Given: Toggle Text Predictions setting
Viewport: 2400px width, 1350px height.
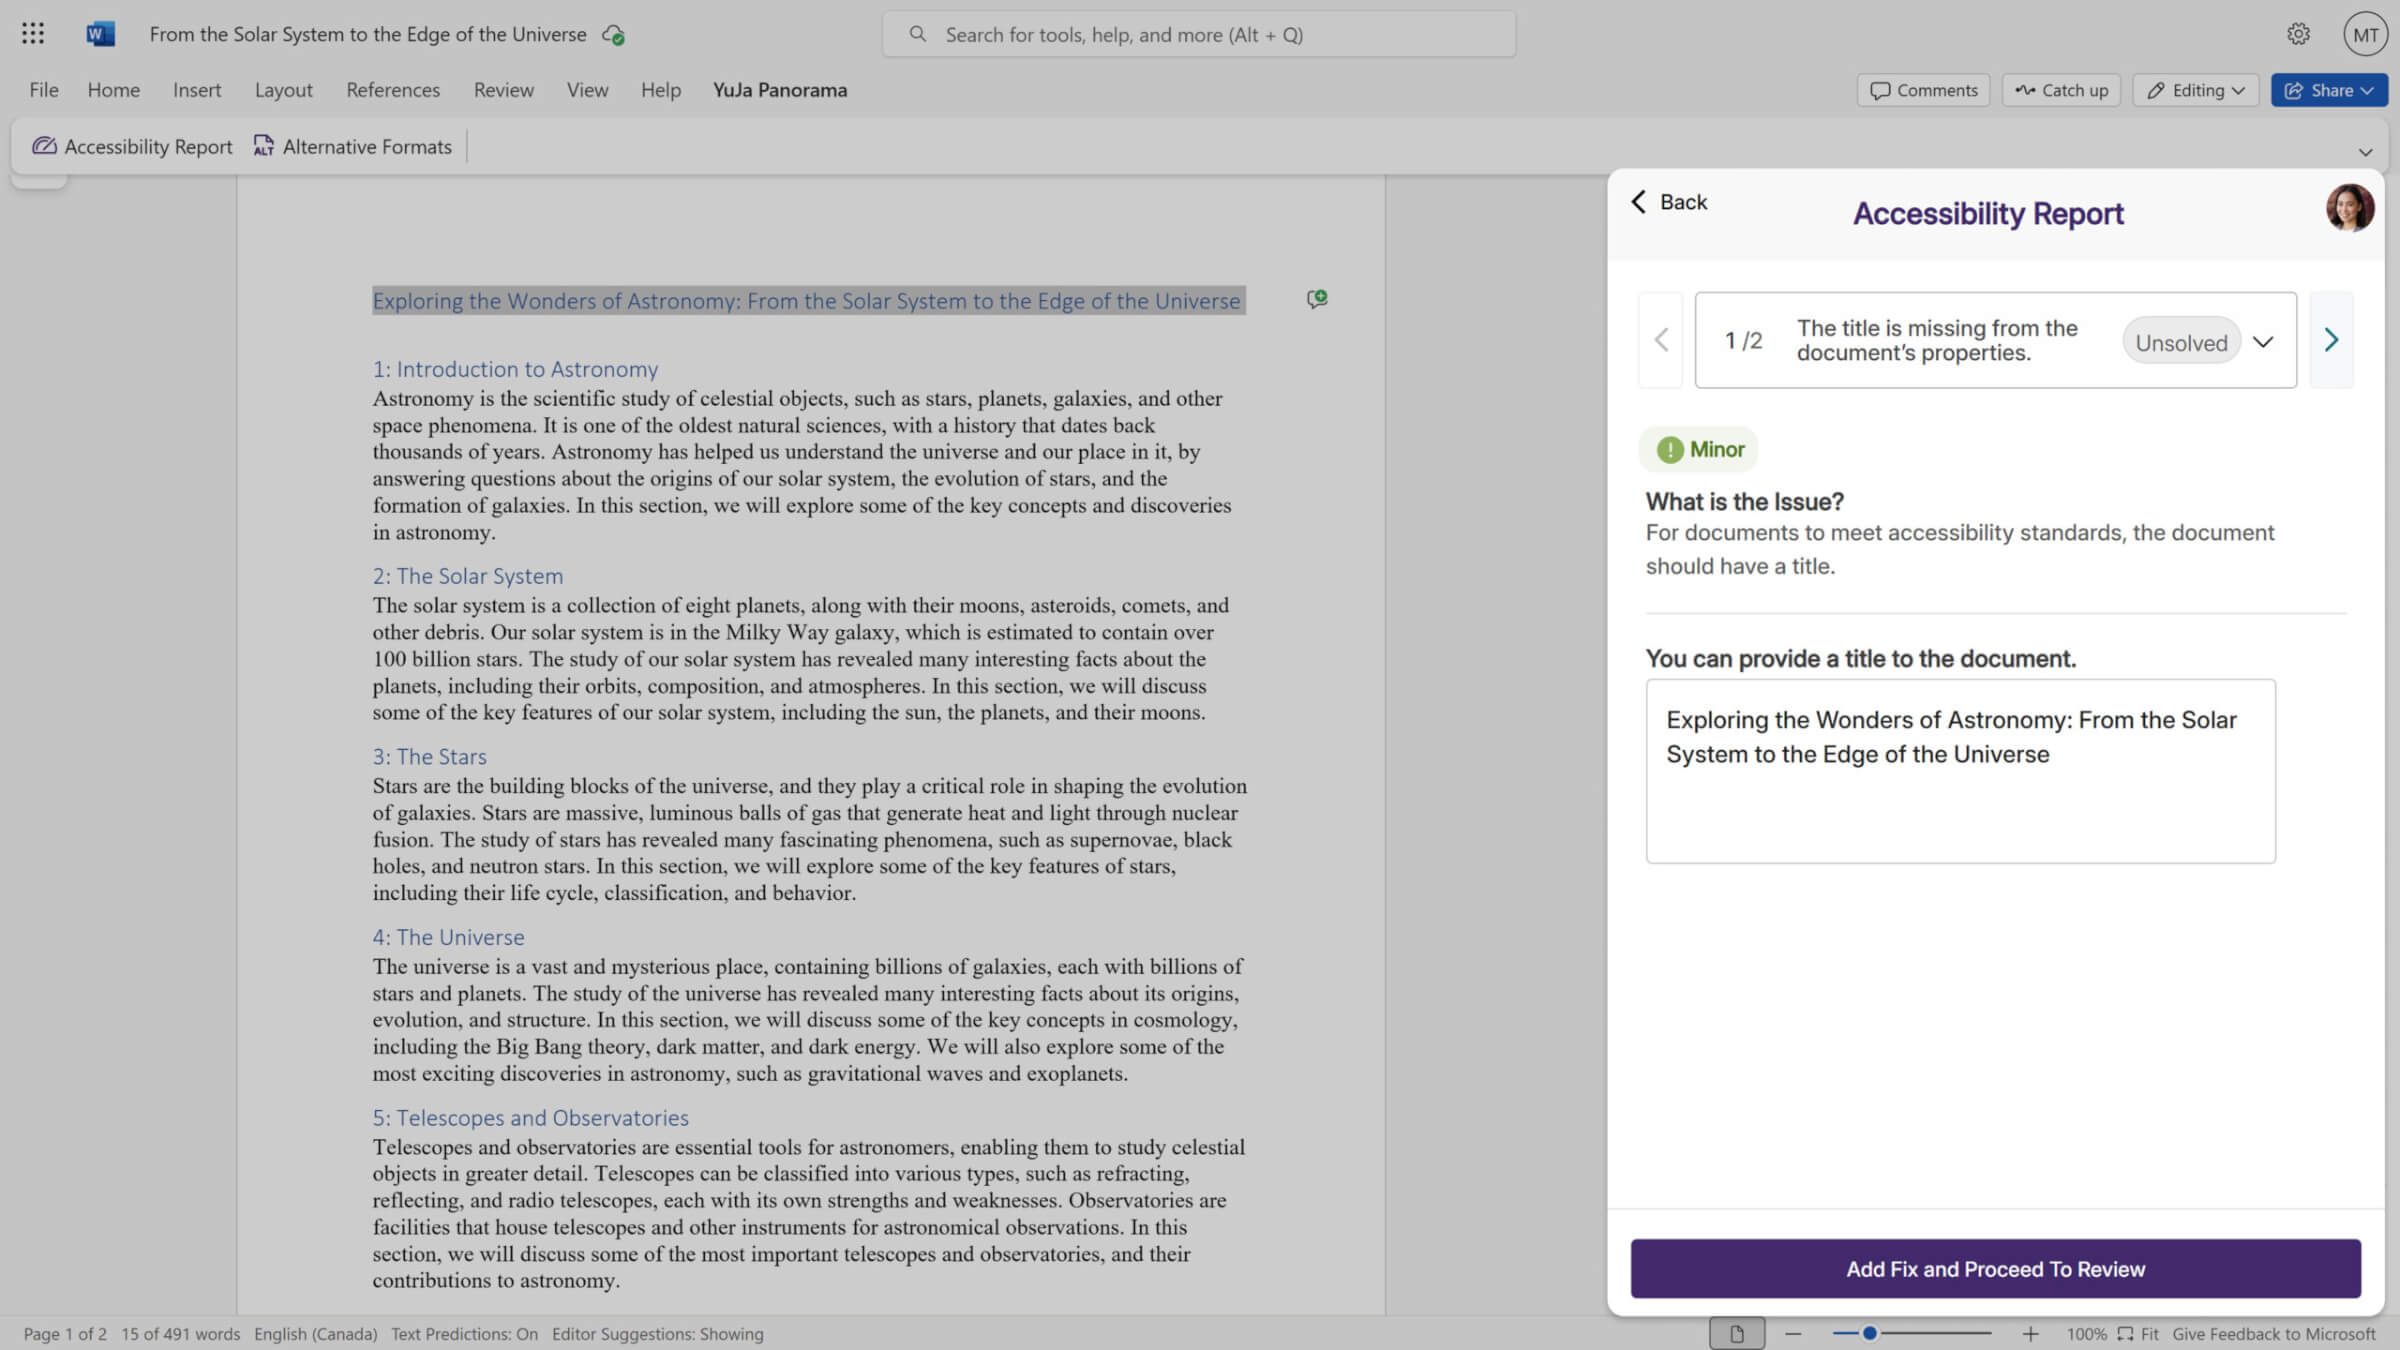Looking at the screenshot, I should pyautogui.click(x=463, y=1333).
